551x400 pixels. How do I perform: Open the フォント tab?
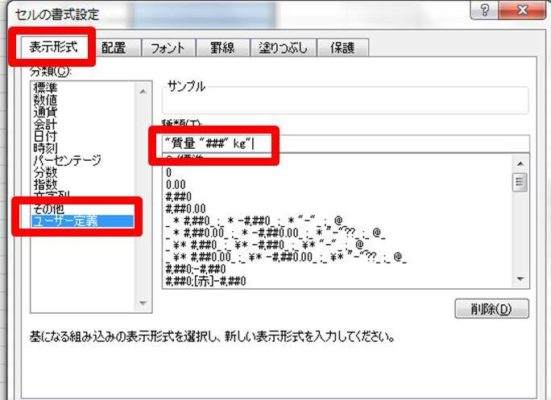point(168,48)
